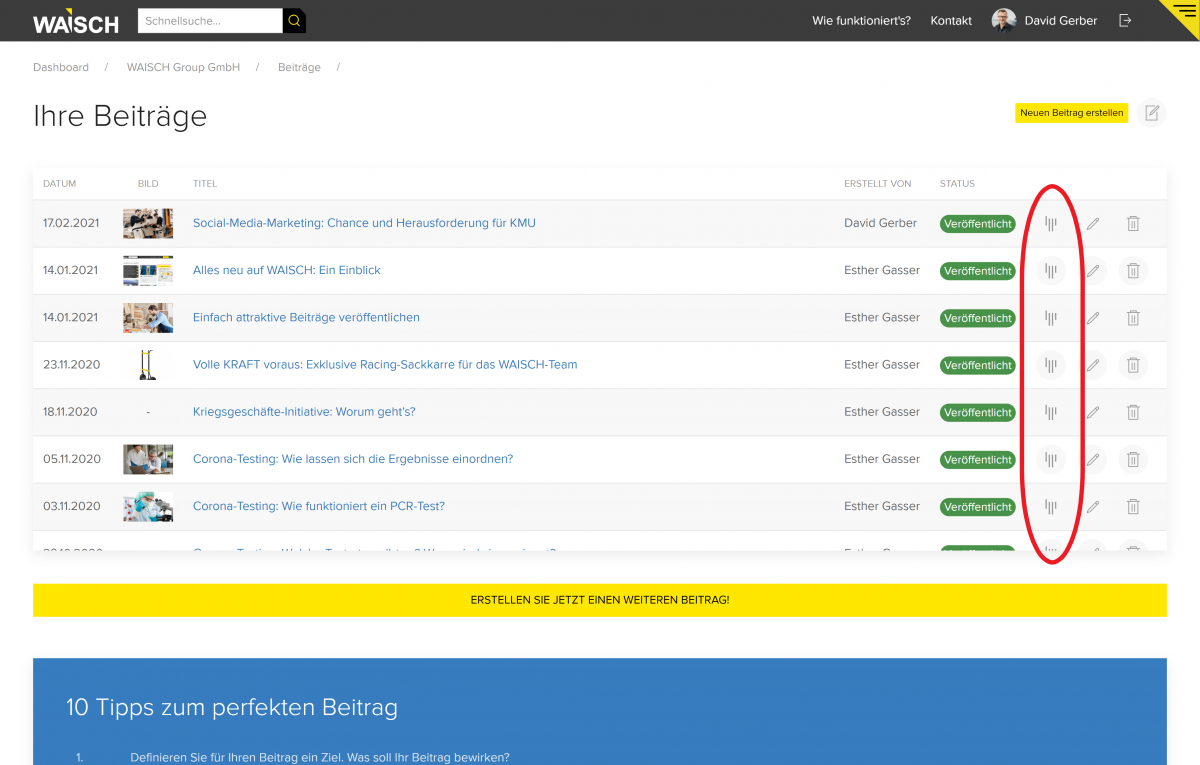Open statistics for Social-Media-Marketing post
This screenshot has height=765, width=1200.
pyautogui.click(x=1051, y=224)
